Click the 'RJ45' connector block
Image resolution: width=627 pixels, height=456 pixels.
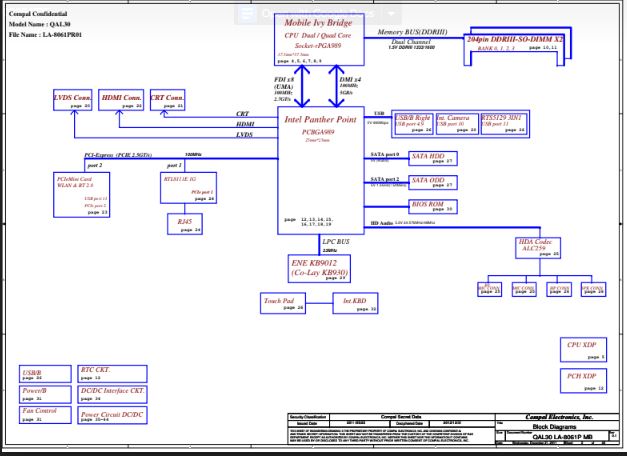(185, 224)
